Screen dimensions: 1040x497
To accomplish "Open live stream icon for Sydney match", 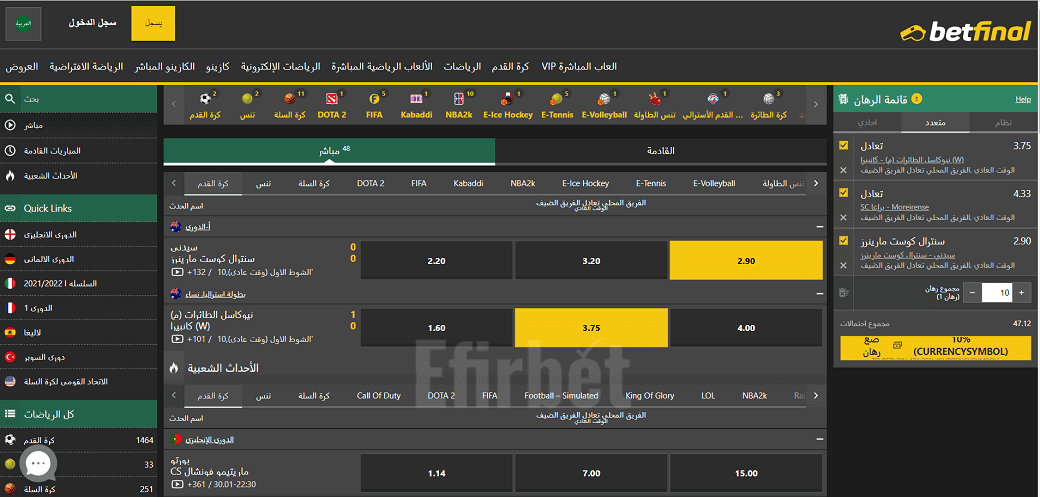I will [177, 272].
